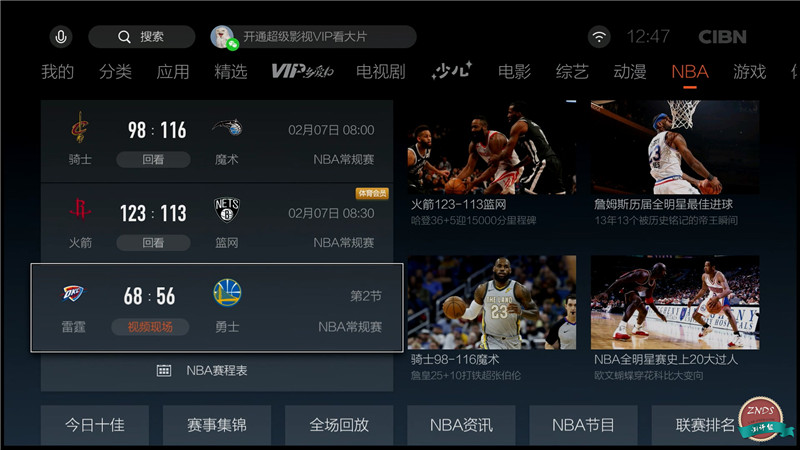Image resolution: width=800 pixels, height=450 pixels.
Task: Click the 骑士98-116魔术 title text
Action: click(455, 360)
